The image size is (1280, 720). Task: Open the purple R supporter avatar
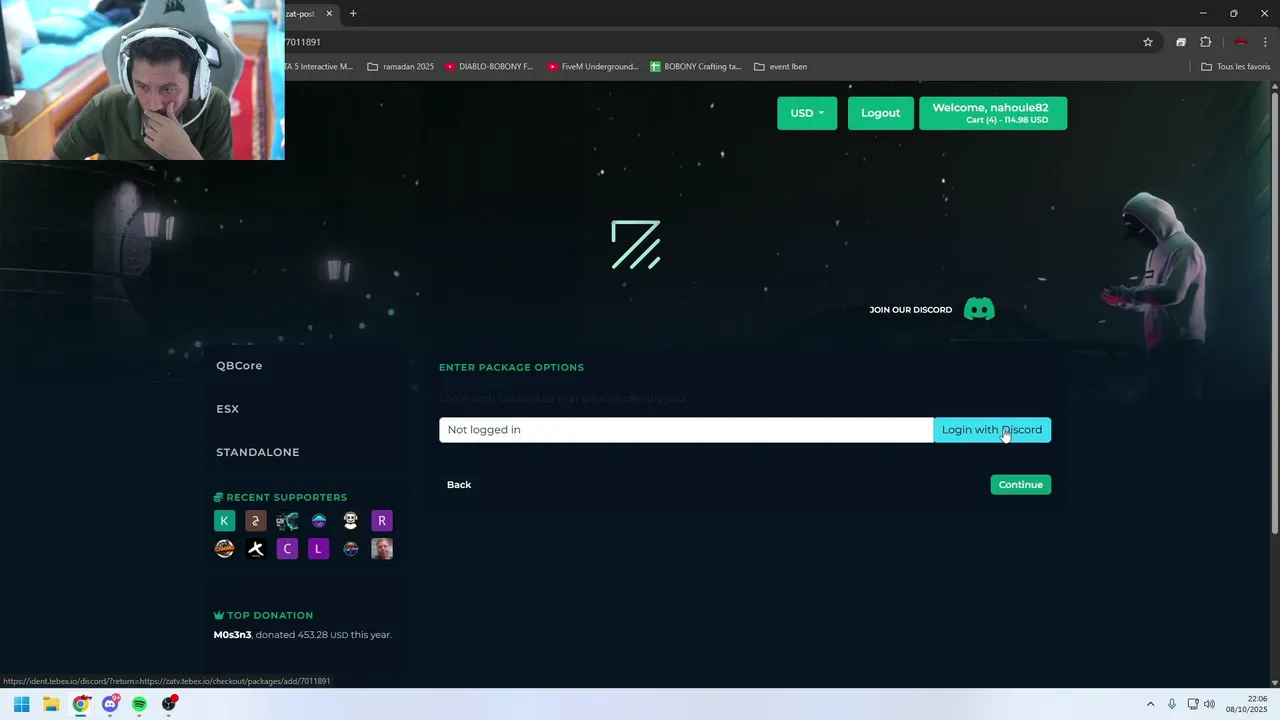pos(381,520)
